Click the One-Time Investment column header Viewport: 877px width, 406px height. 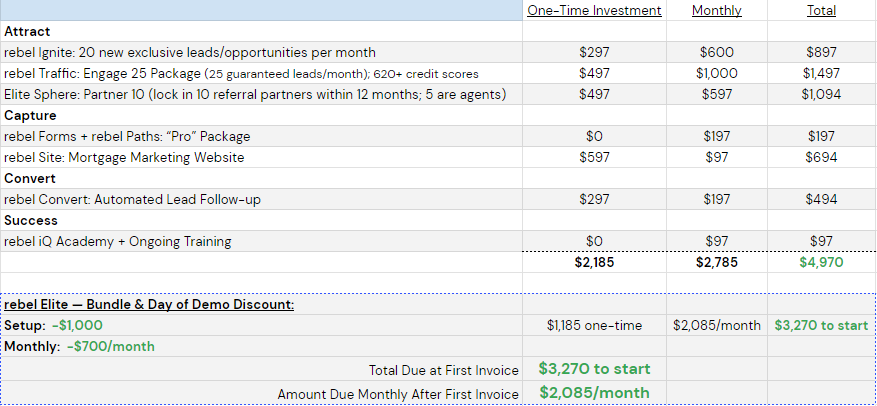(594, 11)
